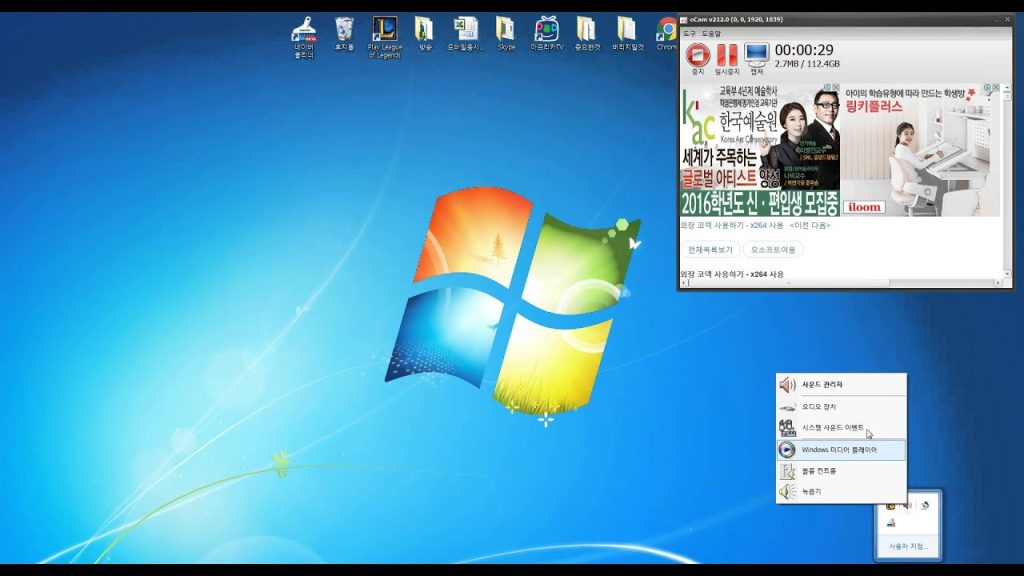Open the 도구 menu in oCam
Viewport: 1024px width, 576px height.
689,34
